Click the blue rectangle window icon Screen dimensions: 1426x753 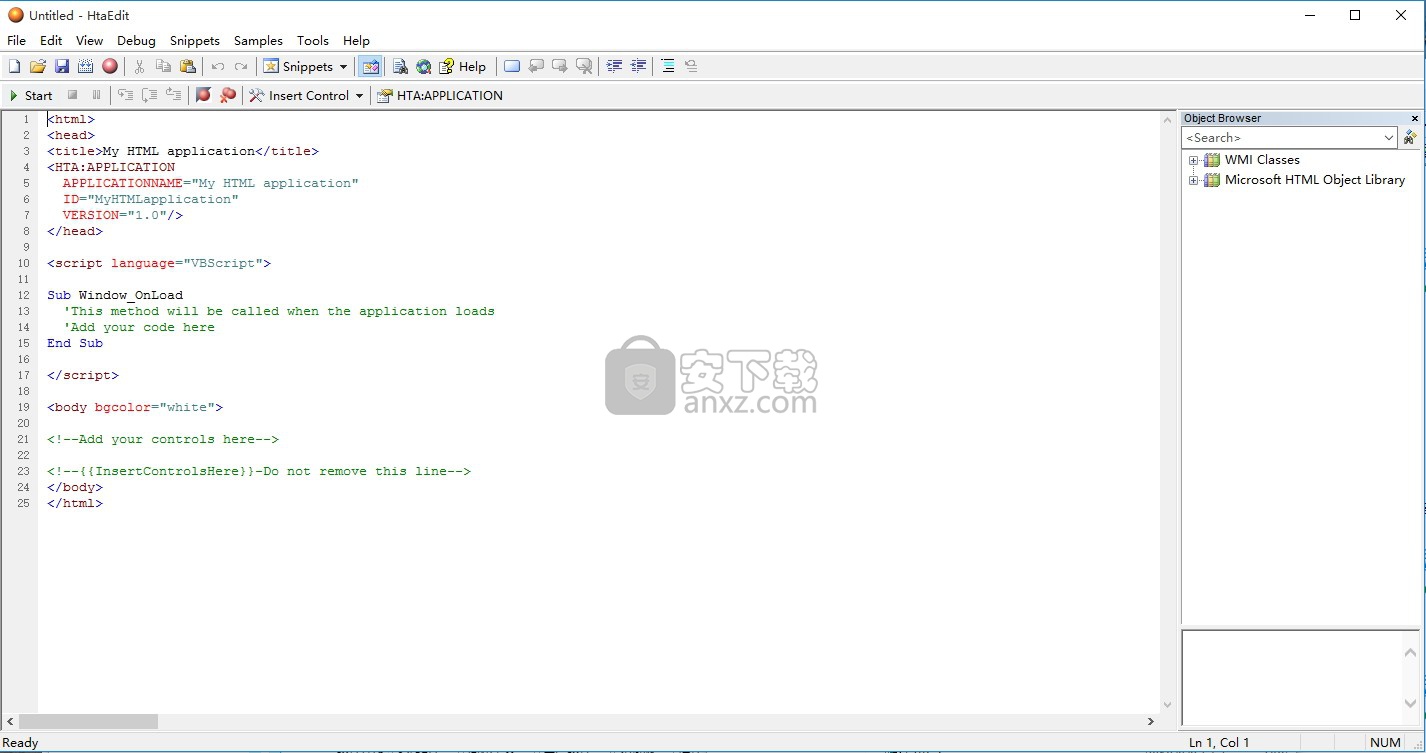click(512, 67)
